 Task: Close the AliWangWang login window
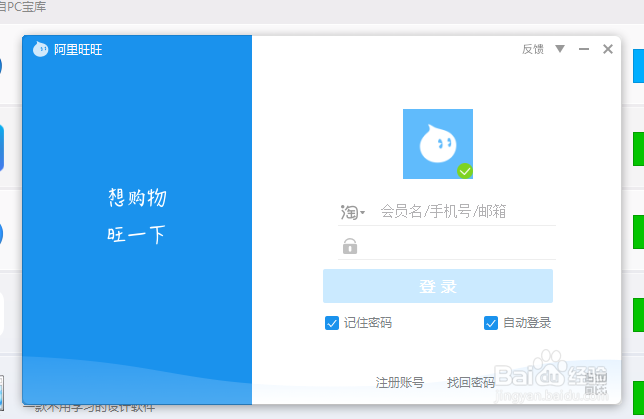coord(608,49)
